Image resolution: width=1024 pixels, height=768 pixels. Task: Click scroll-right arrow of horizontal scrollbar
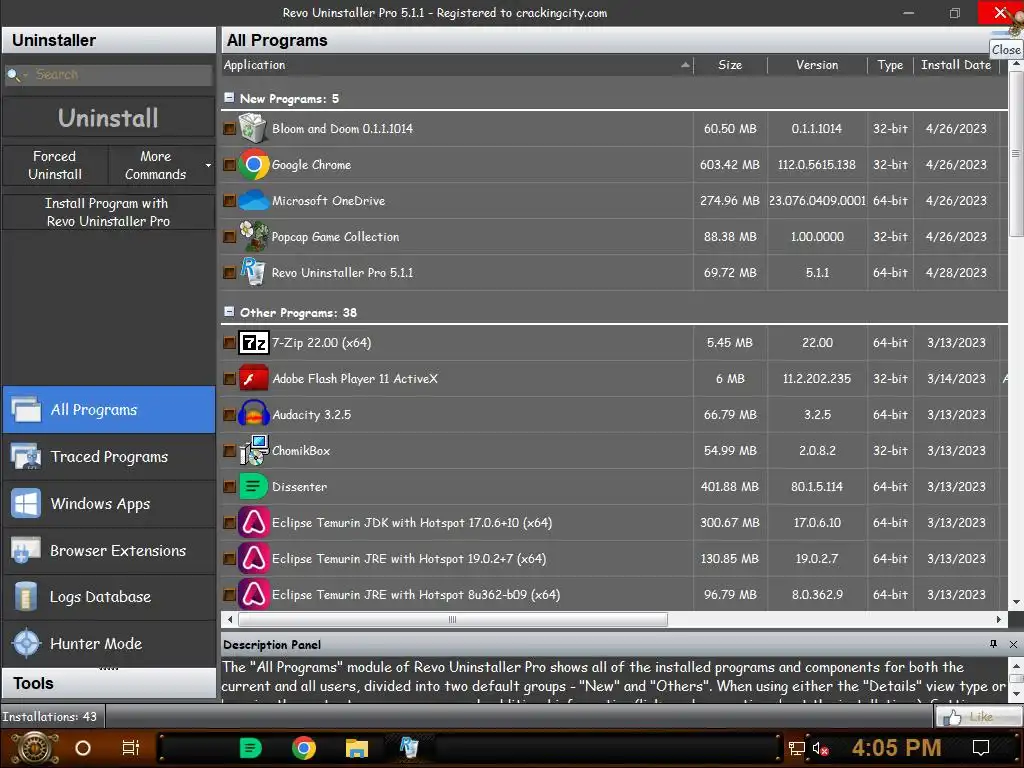click(x=998, y=619)
